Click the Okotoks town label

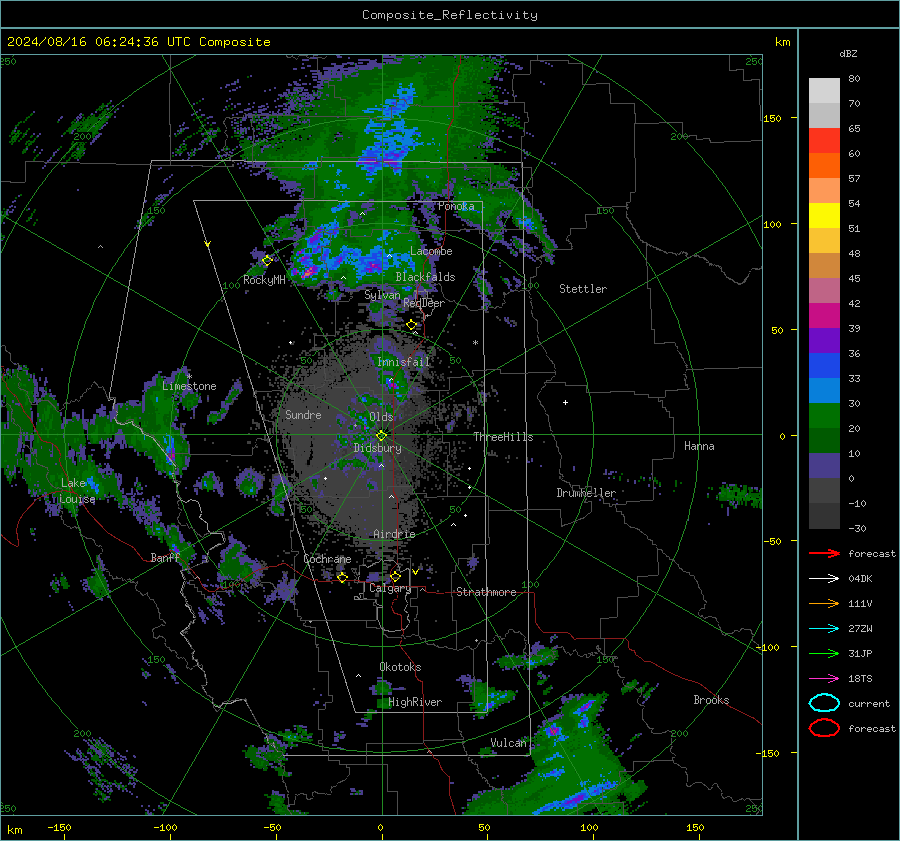[x=400, y=666]
